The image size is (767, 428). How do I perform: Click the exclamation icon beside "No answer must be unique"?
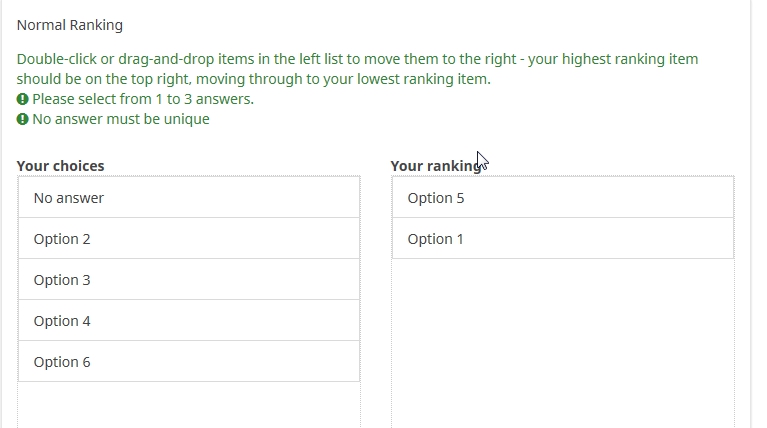point(23,119)
